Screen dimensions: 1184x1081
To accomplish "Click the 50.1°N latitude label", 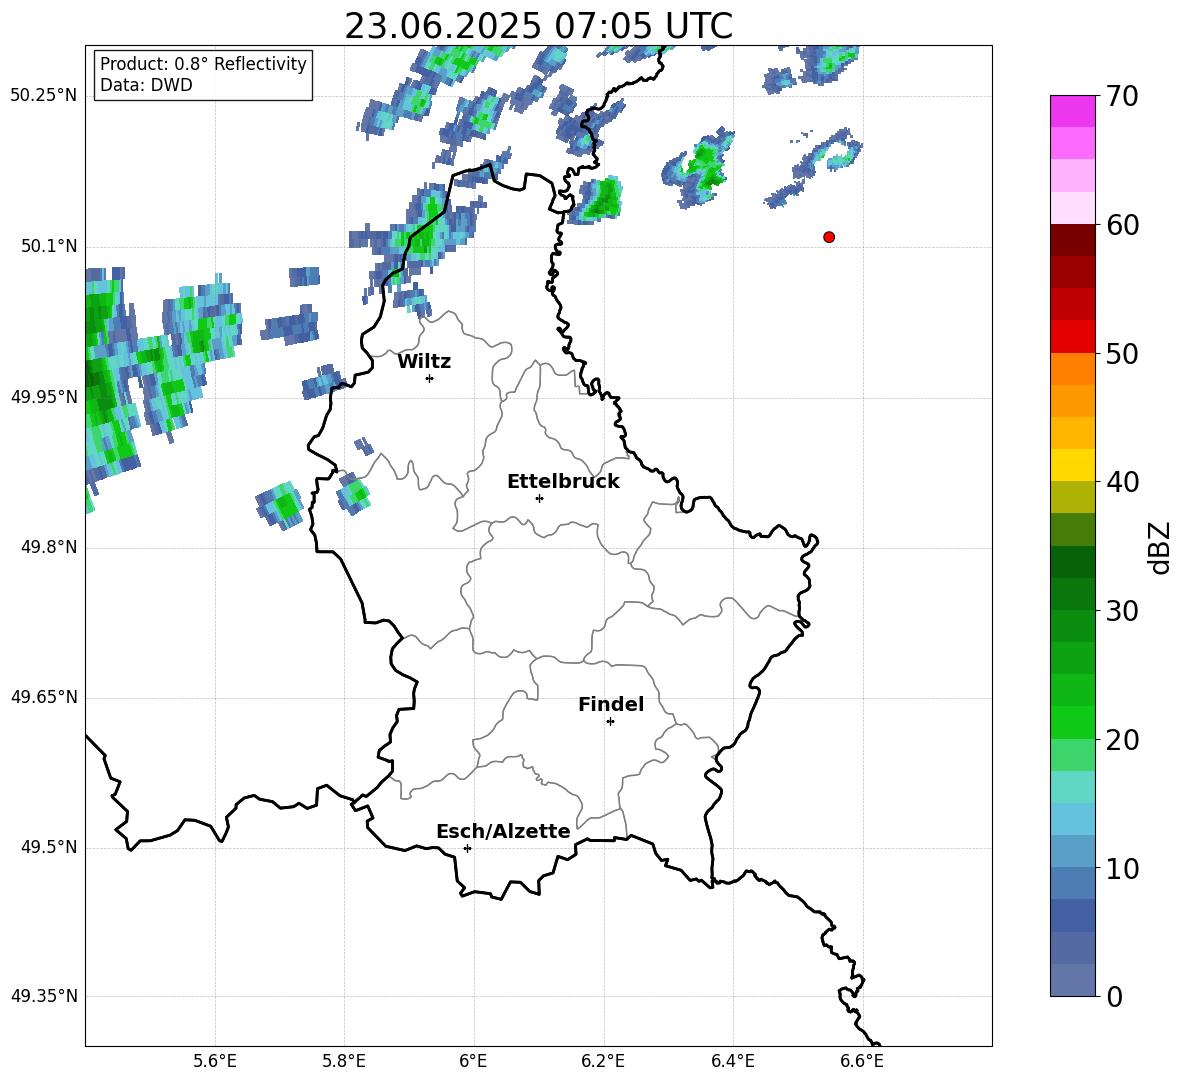I will [49, 246].
